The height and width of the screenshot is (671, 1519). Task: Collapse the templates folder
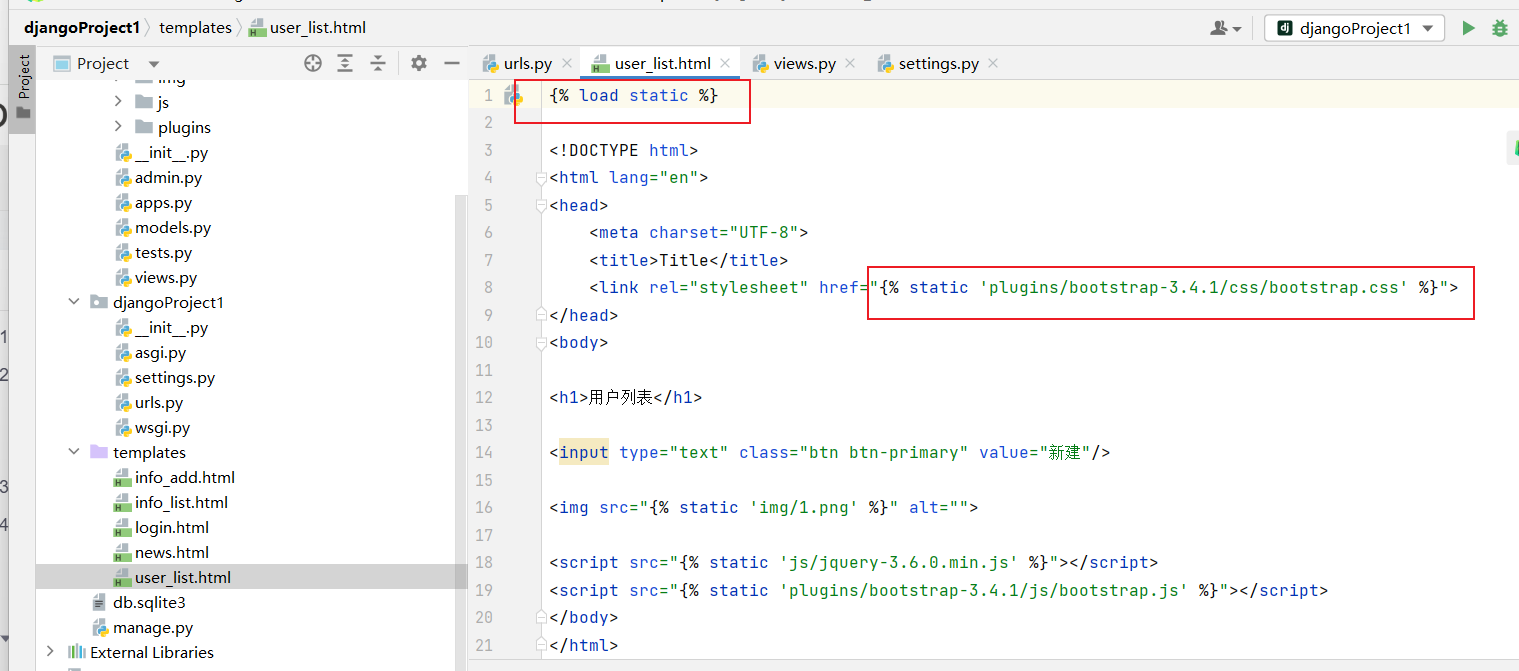pyautogui.click(x=74, y=452)
